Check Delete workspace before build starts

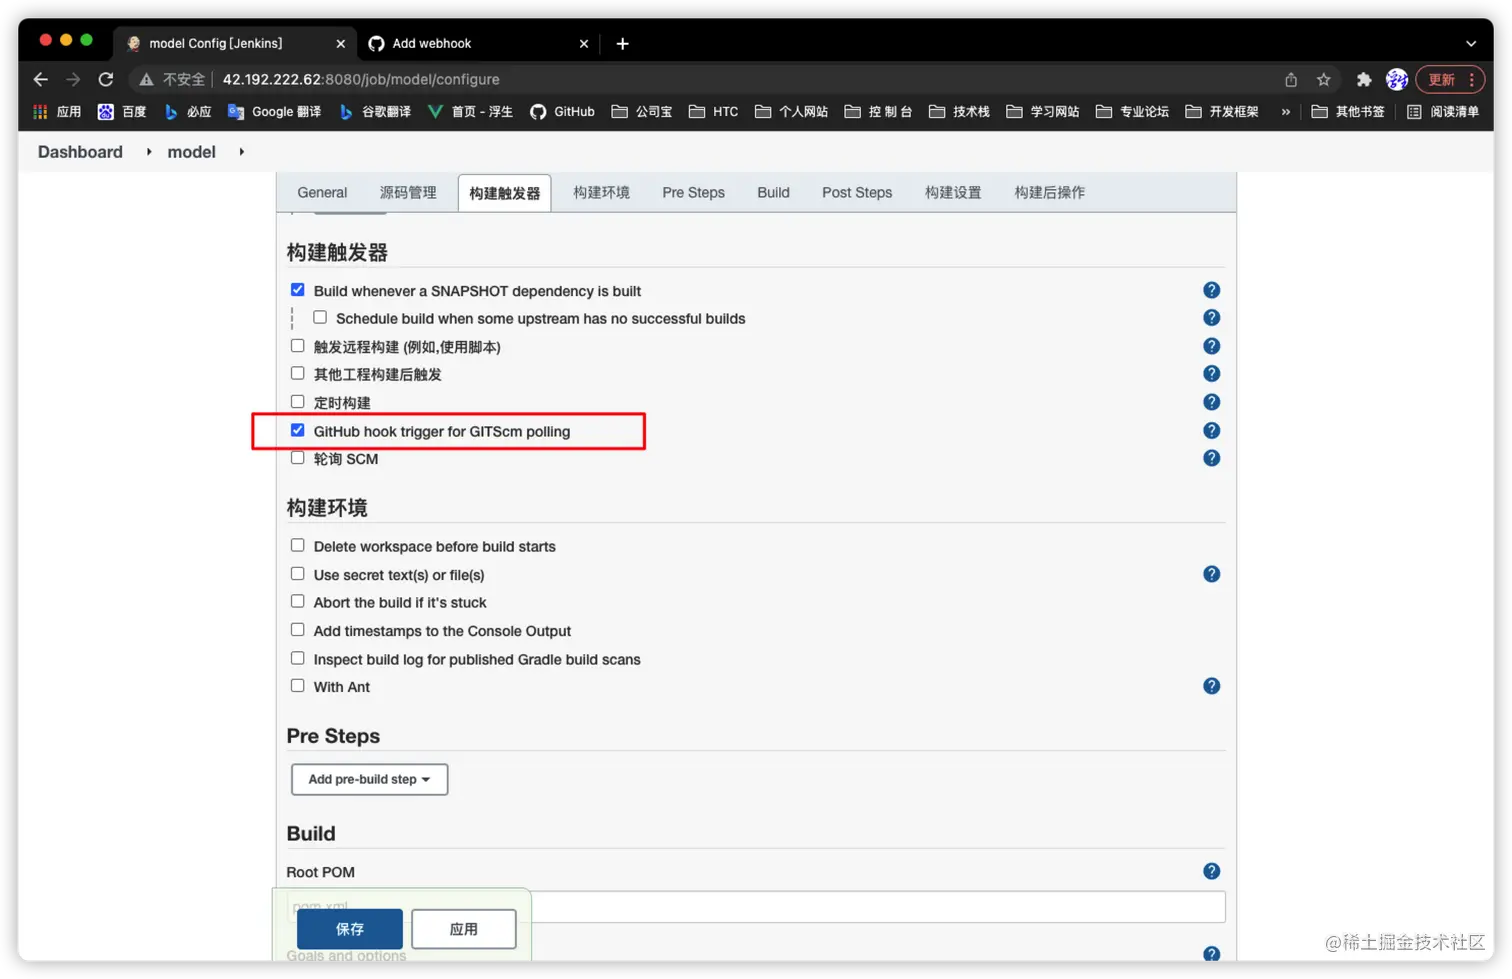[297, 545]
